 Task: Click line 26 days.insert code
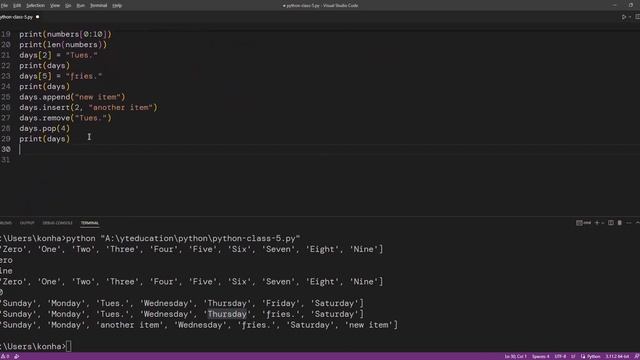click(88, 107)
